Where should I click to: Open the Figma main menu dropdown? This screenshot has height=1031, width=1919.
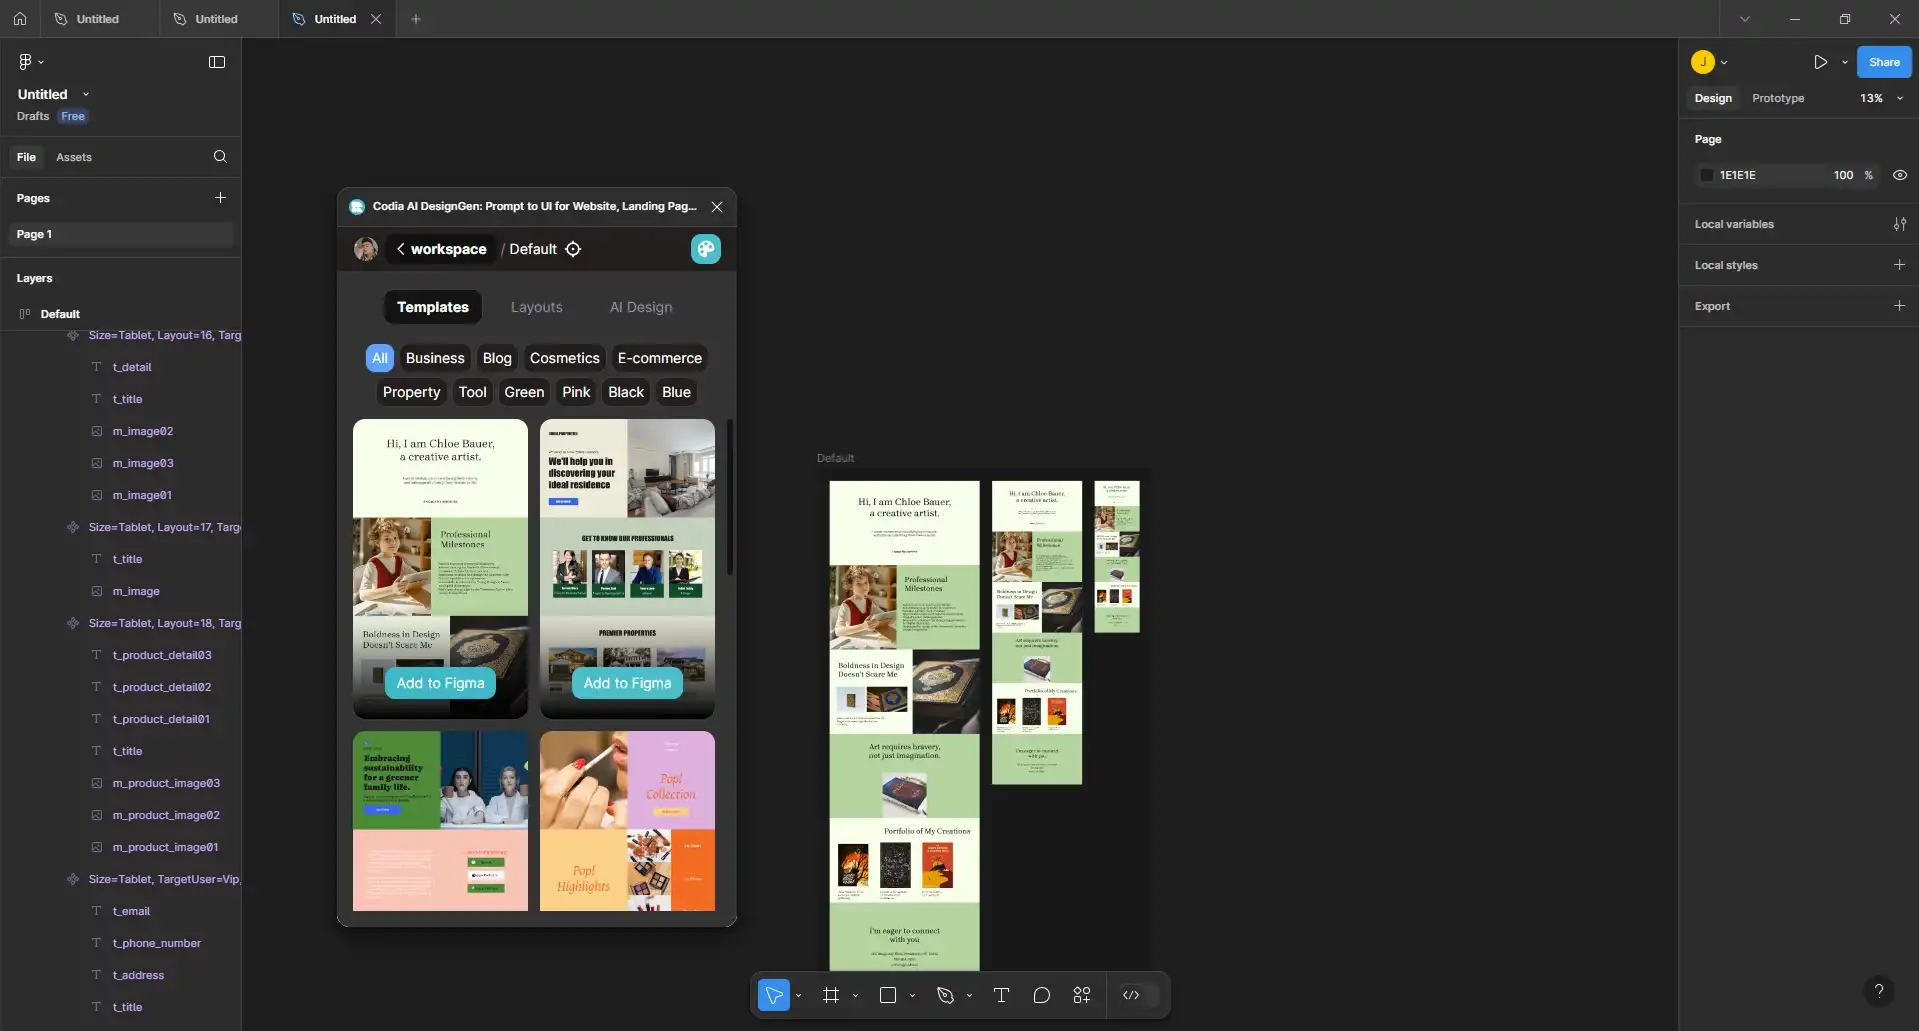coord(31,62)
